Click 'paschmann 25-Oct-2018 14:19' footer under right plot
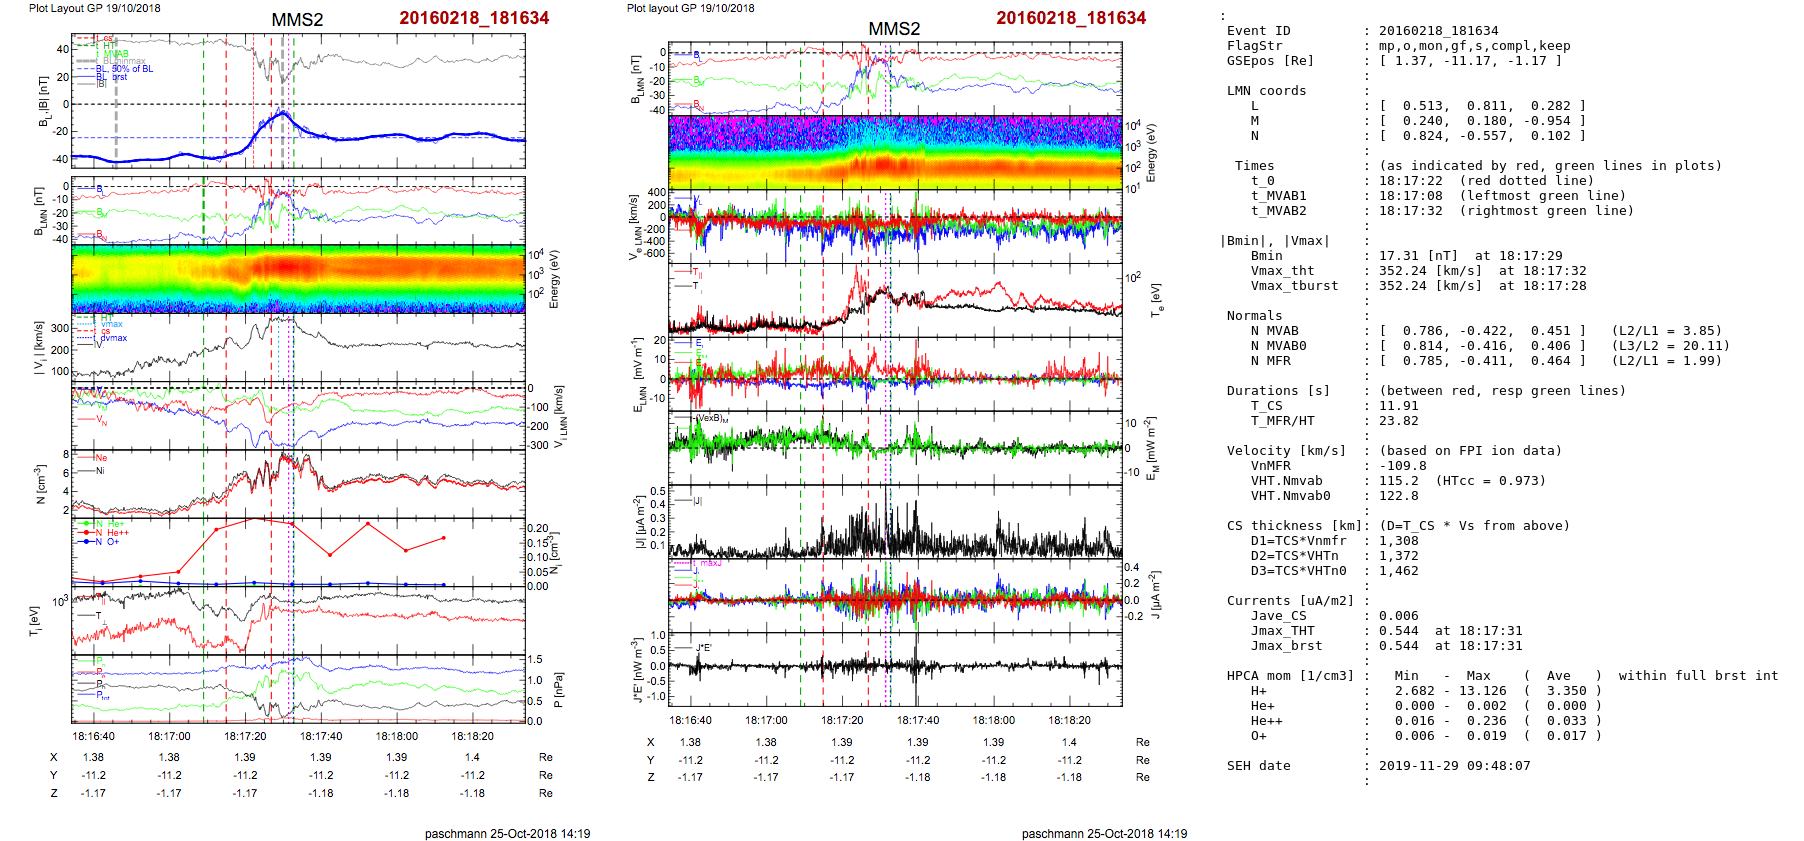The image size is (1804, 841). (1104, 834)
